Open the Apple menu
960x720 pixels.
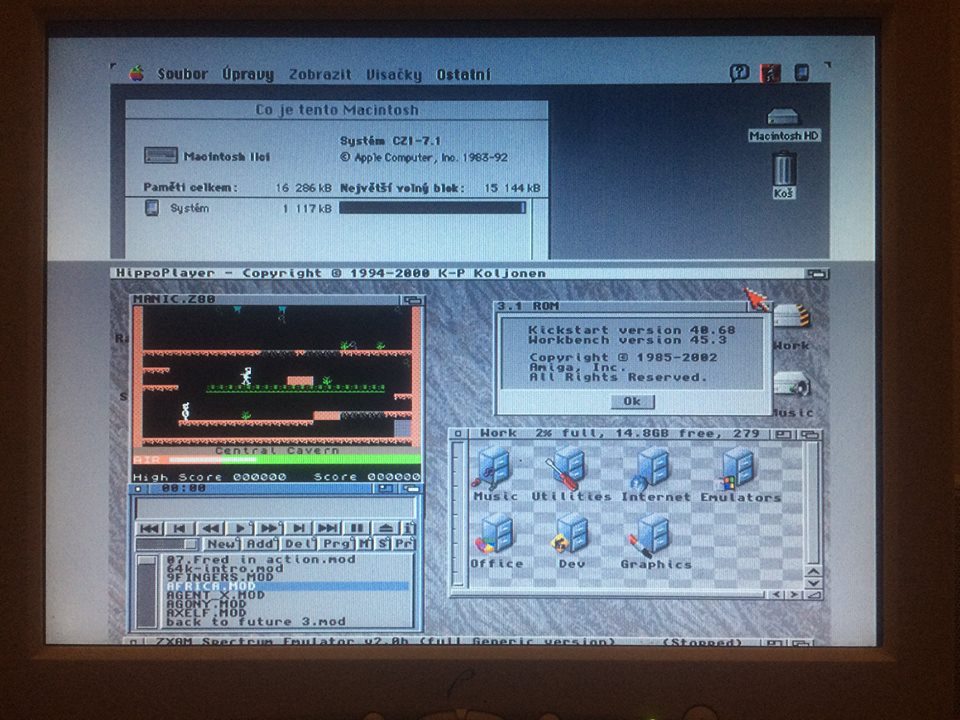137,73
